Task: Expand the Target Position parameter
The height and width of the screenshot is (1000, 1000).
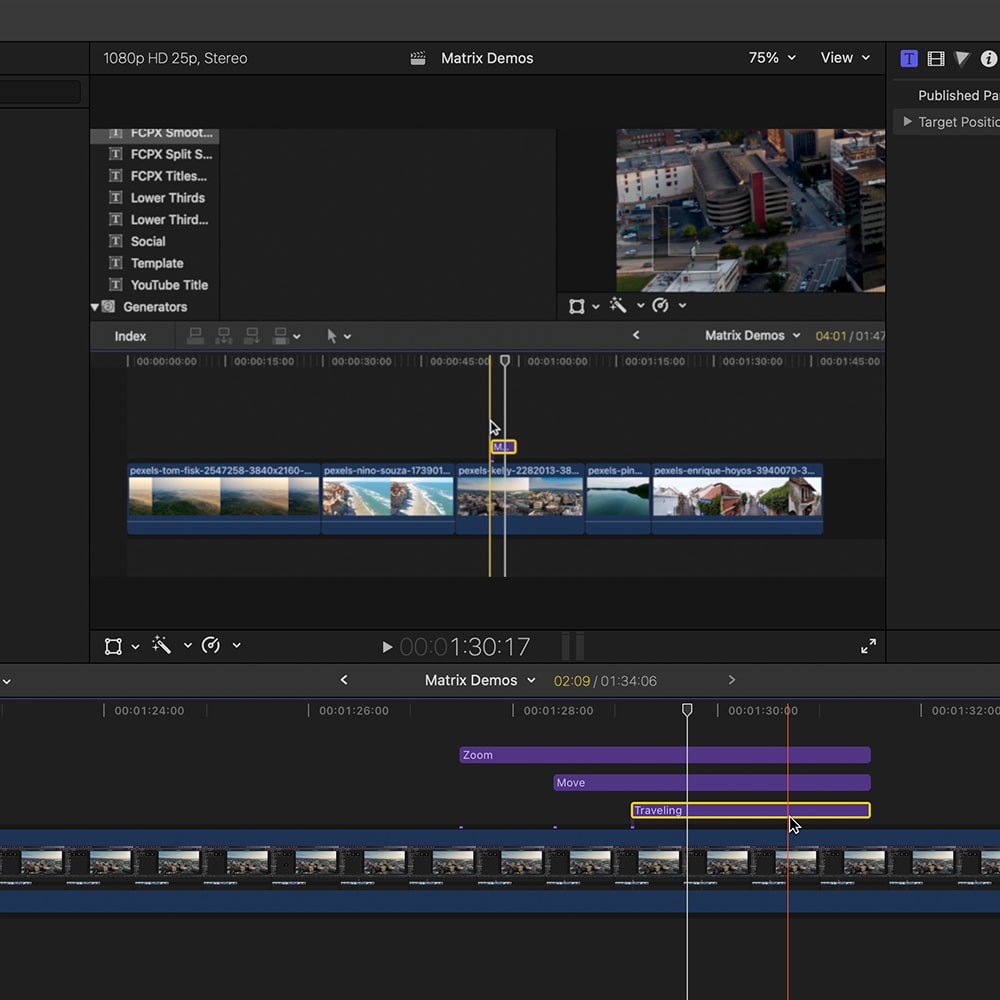Action: point(907,122)
